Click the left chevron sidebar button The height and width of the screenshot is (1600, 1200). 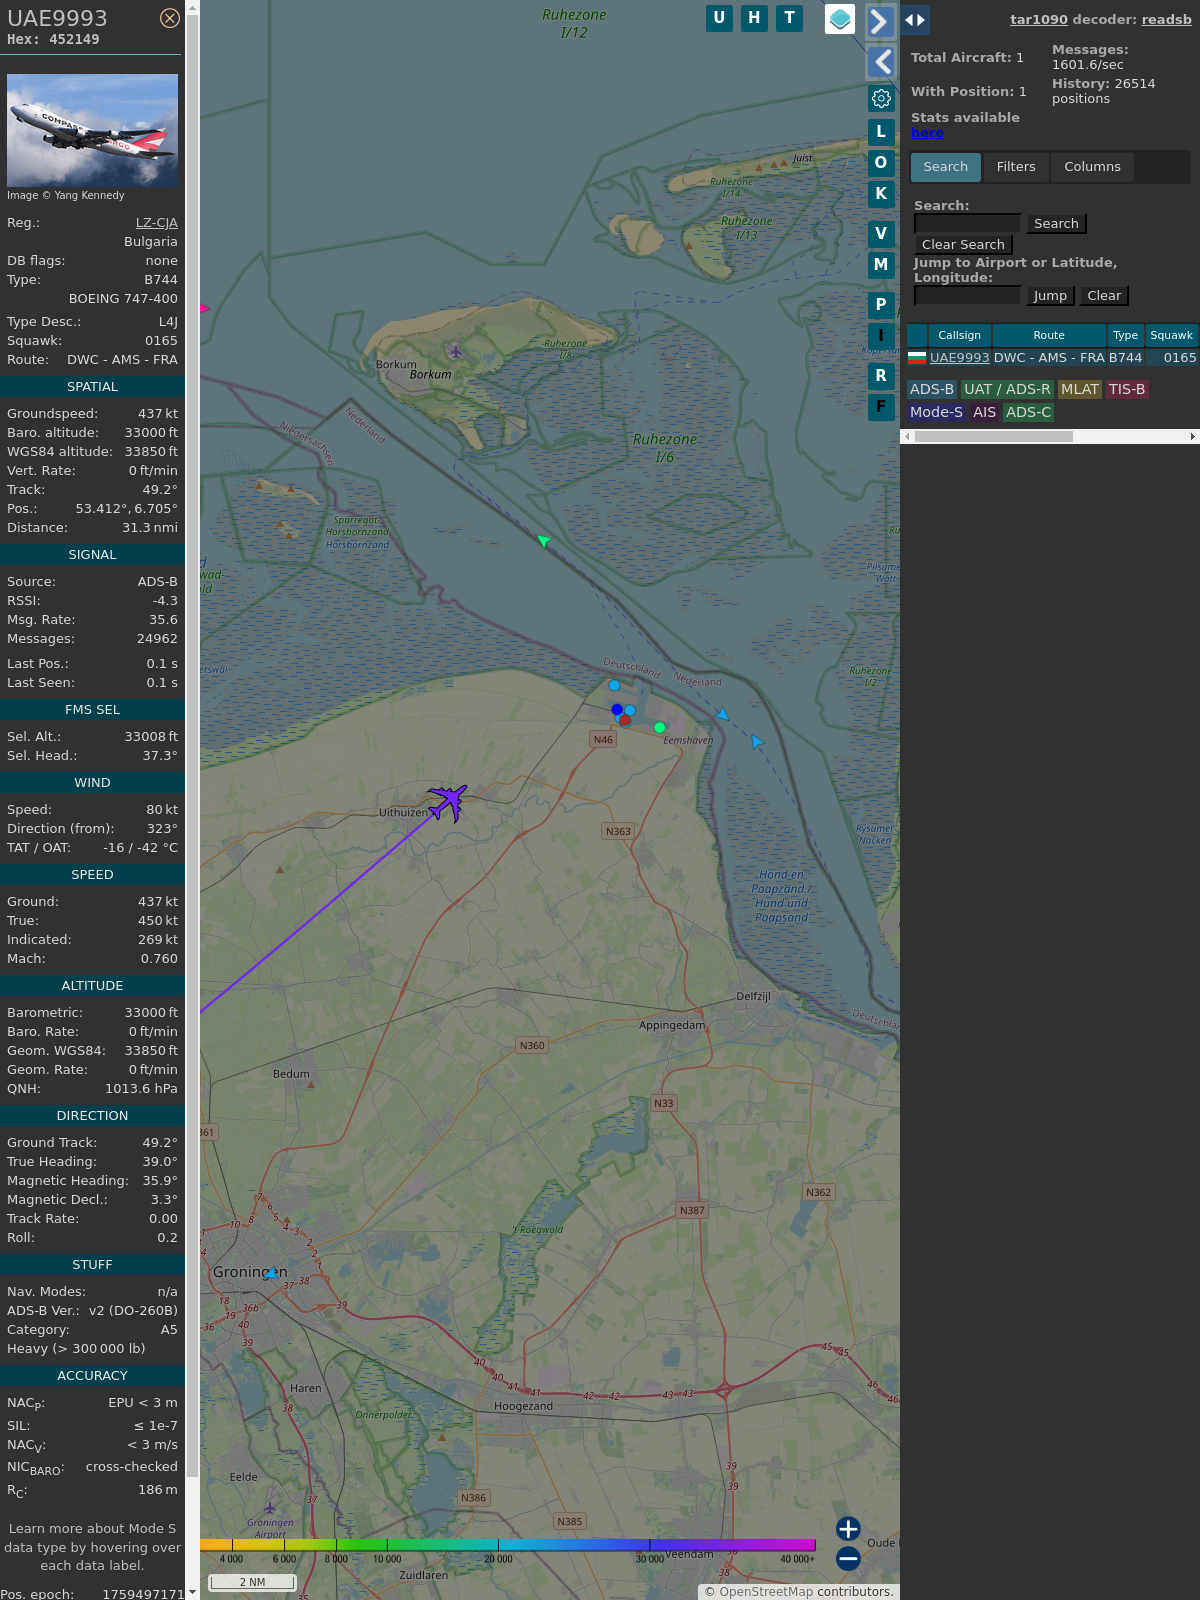pyautogui.click(x=880, y=62)
